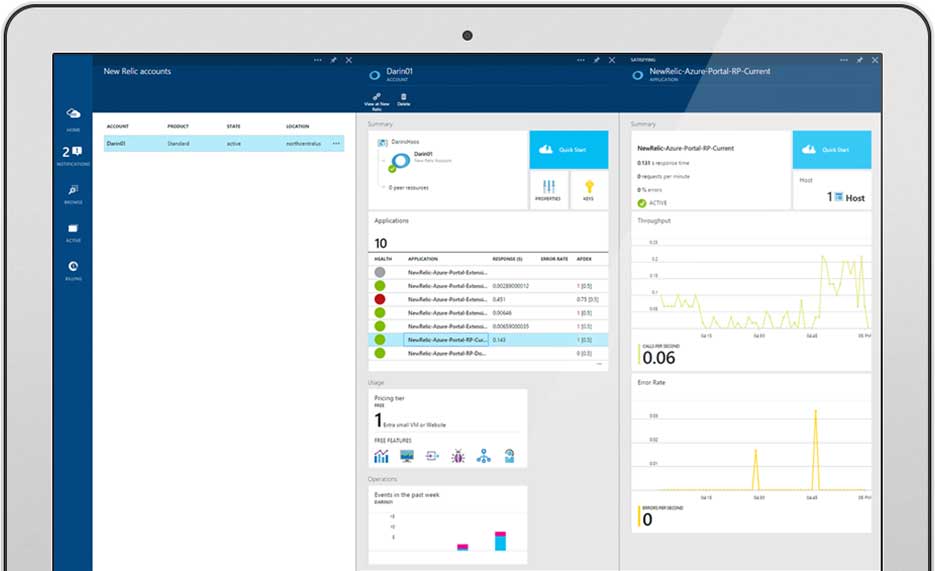The image size is (935, 571).
Task: Click the ACTIVE status with green check
Action: click(x=652, y=203)
